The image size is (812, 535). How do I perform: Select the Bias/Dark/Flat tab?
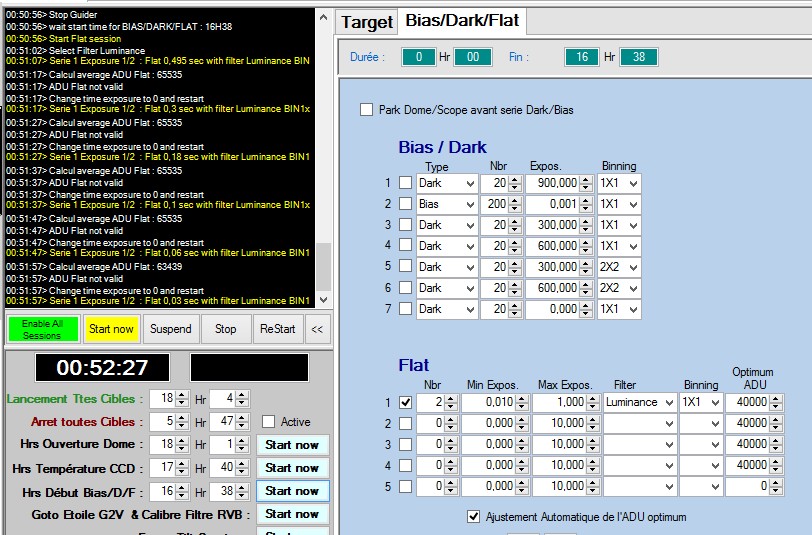point(462,21)
